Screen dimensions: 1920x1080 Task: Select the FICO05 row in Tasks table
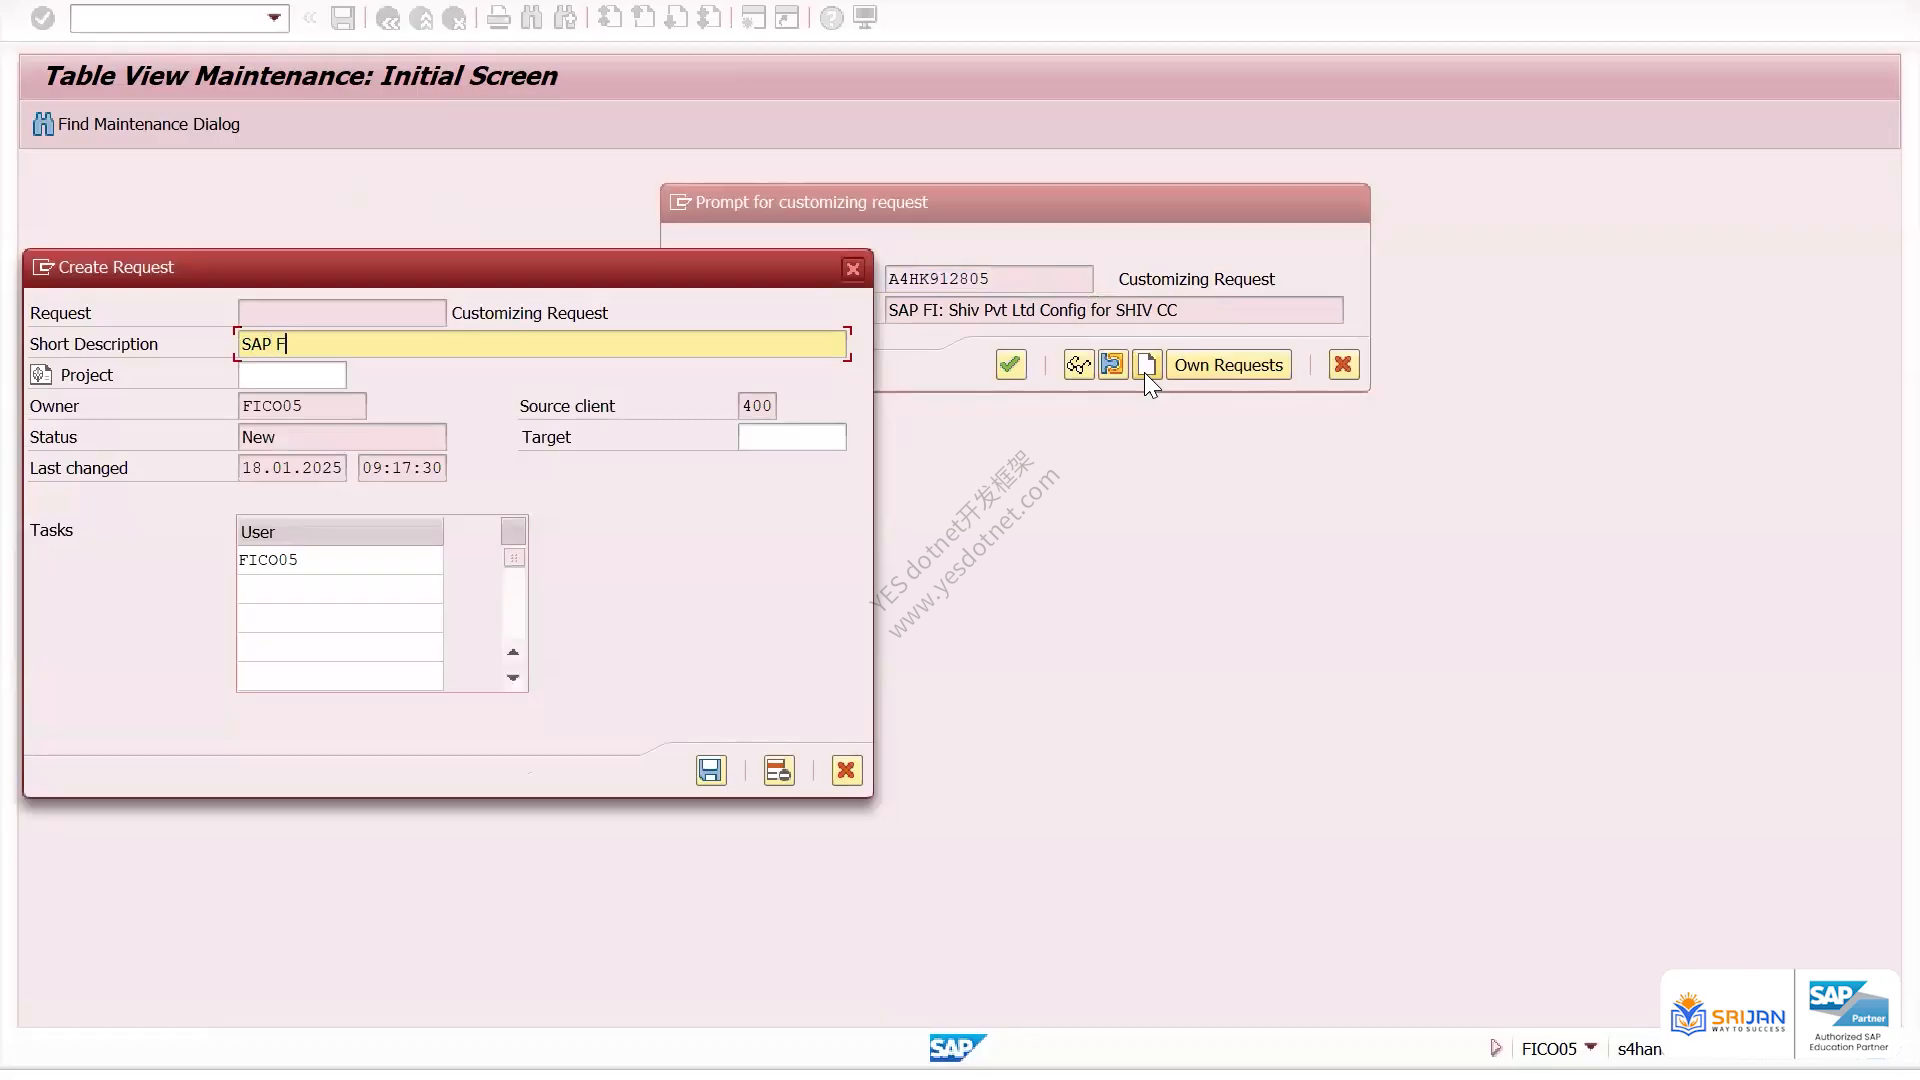340,560
